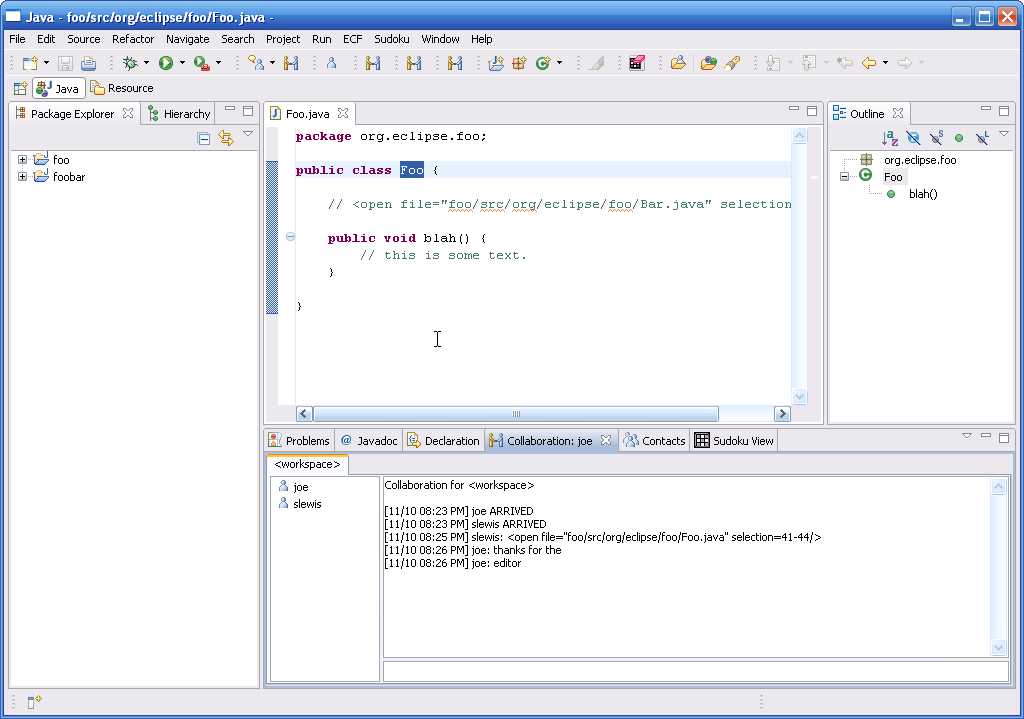This screenshot has width=1024, height=719.
Task: Maximize the Foo.java editor area
Action: pyautogui.click(x=812, y=111)
